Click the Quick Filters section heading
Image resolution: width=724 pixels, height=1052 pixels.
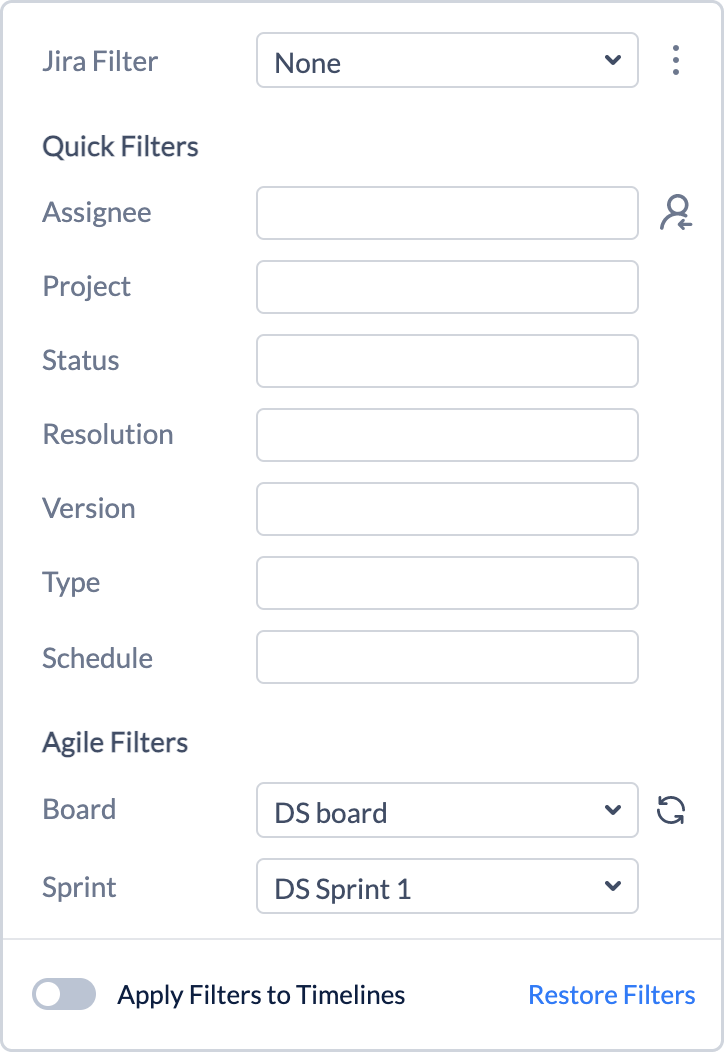click(120, 147)
